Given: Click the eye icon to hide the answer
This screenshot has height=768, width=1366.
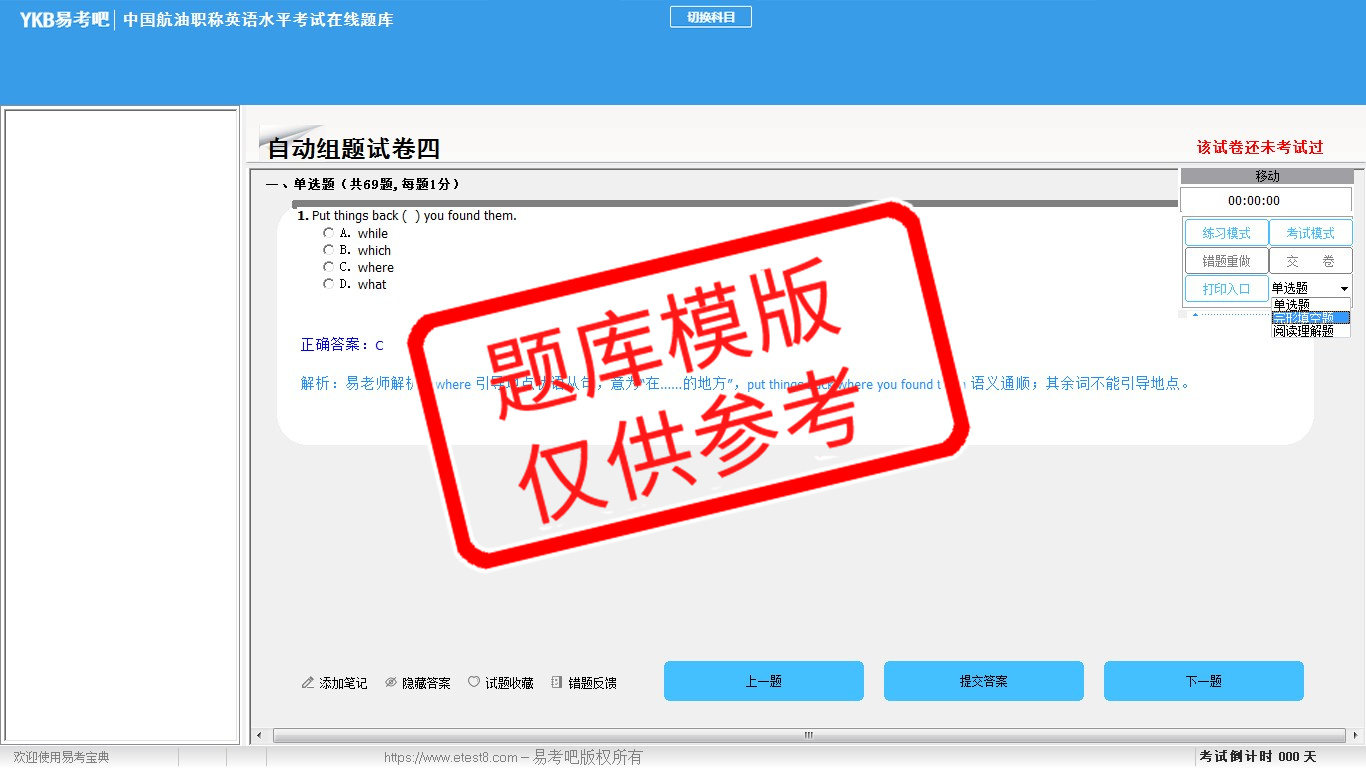Looking at the screenshot, I should [x=391, y=683].
